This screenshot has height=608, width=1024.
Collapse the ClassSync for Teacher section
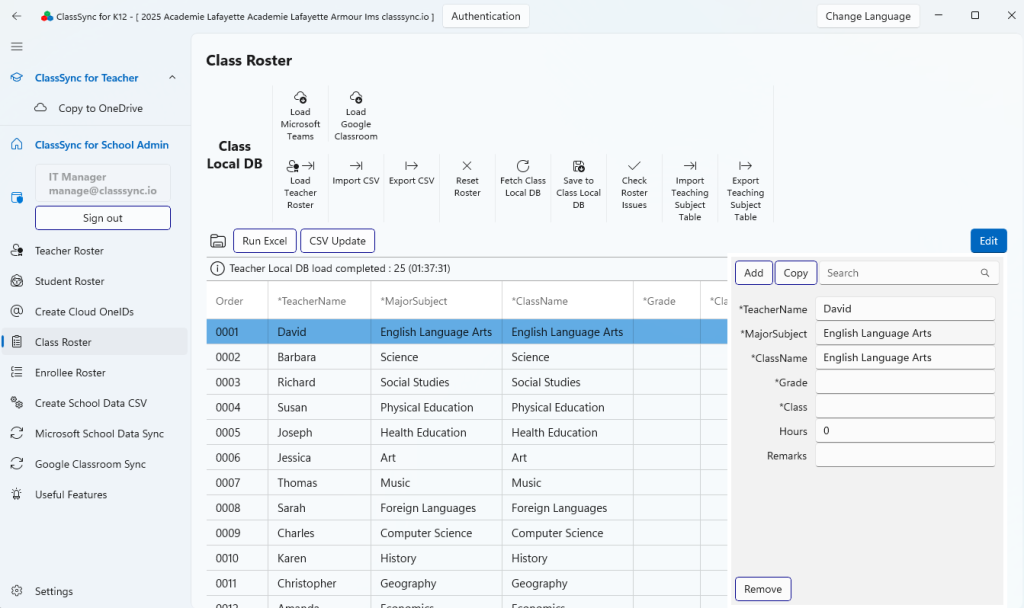tap(172, 78)
